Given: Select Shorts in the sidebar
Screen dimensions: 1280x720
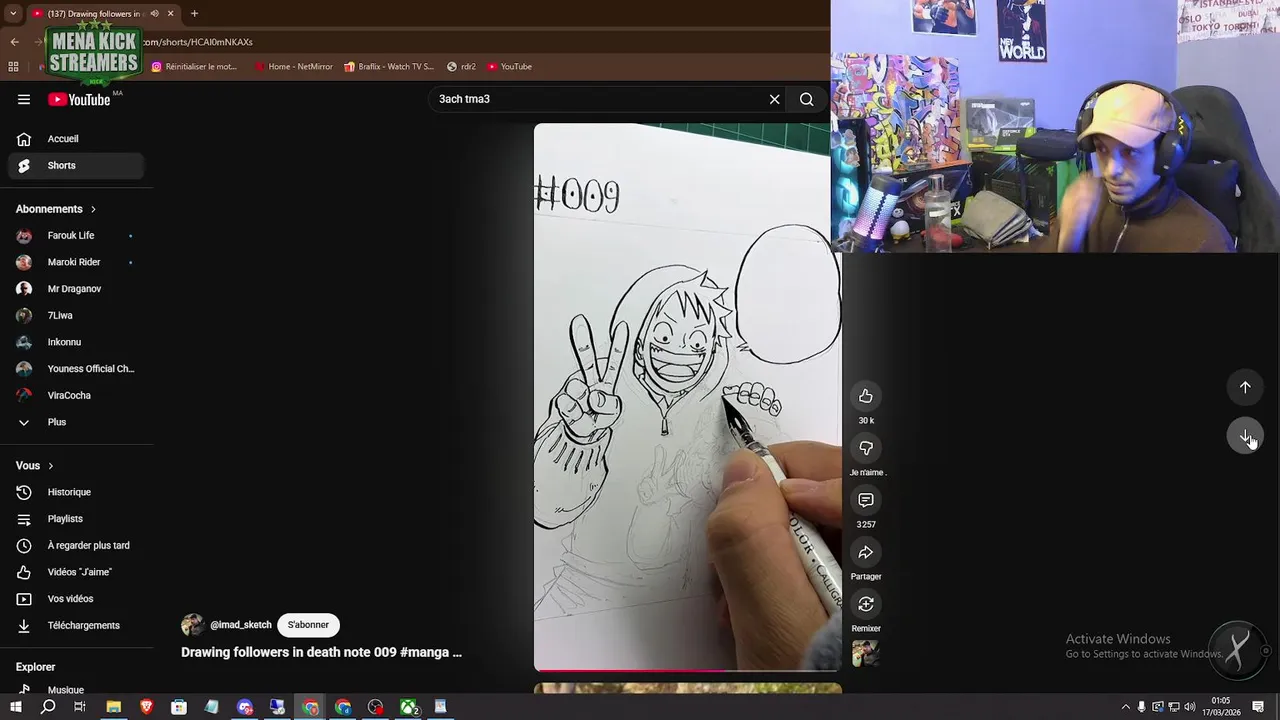Looking at the screenshot, I should click(x=76, y=165).
